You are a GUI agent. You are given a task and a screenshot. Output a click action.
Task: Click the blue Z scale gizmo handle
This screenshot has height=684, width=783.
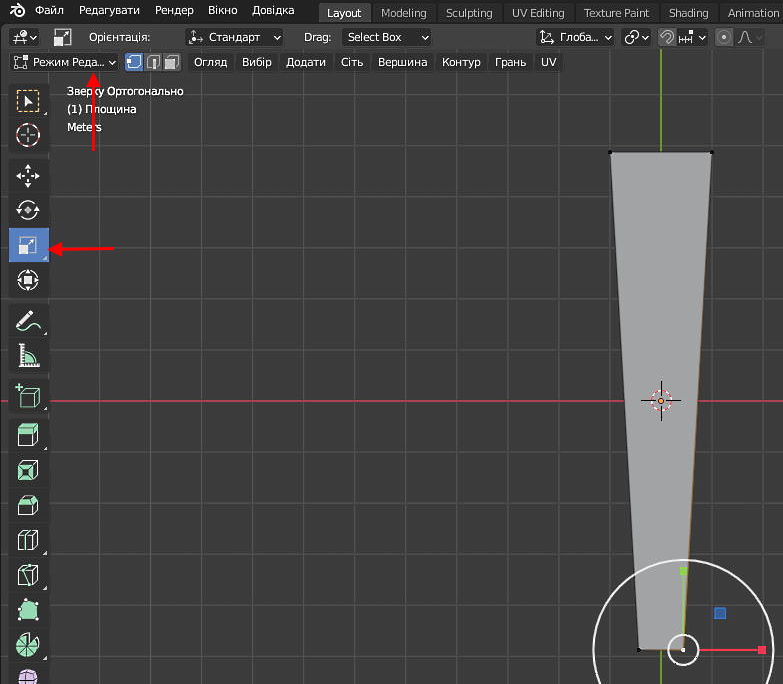[720, 613]
